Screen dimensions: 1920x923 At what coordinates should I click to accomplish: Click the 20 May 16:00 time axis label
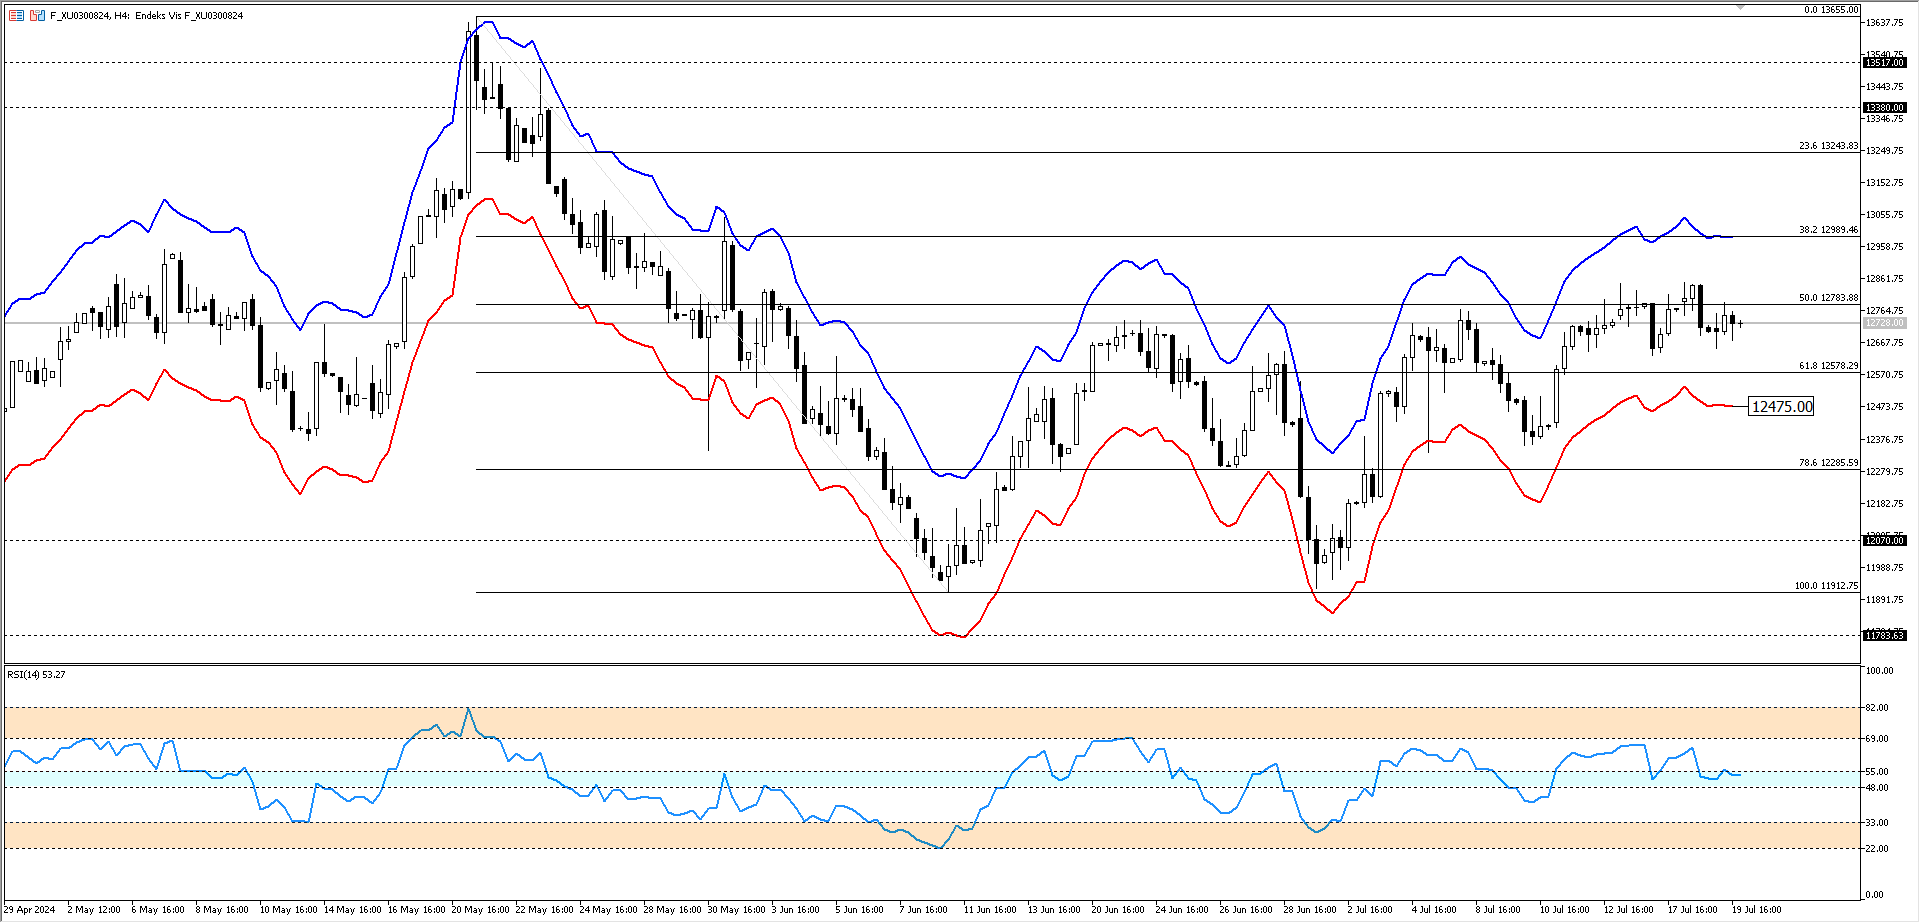[x=480, y=910]
